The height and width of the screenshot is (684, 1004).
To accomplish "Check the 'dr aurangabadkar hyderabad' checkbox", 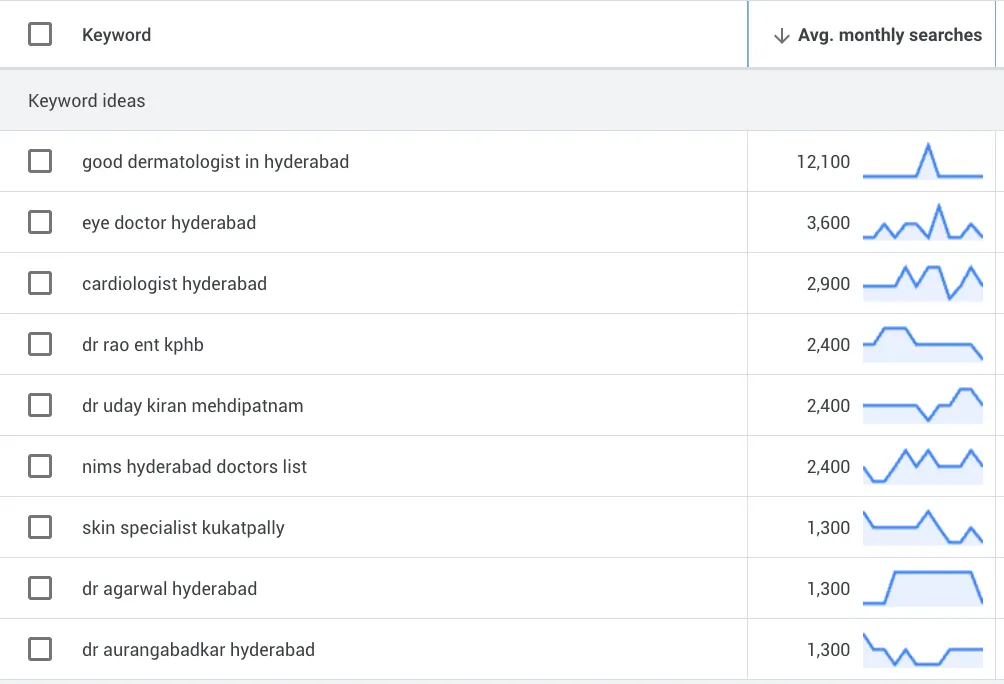I will 40,649.
